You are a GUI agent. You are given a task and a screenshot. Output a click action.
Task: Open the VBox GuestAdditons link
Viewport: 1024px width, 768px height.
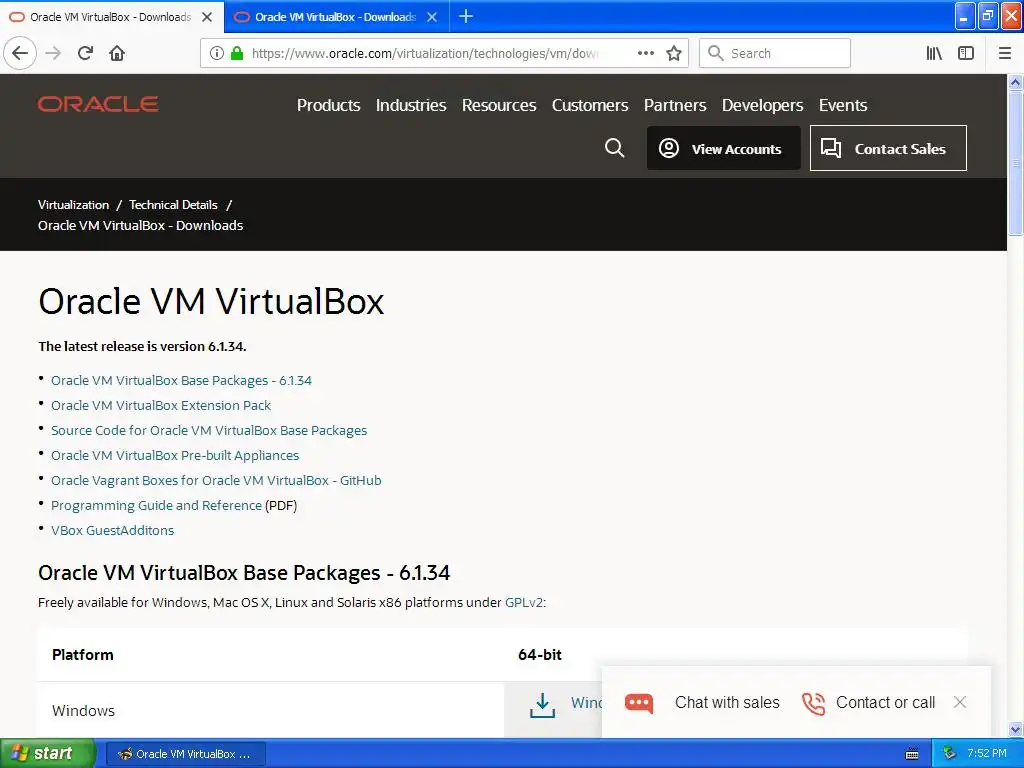[112, 530]
